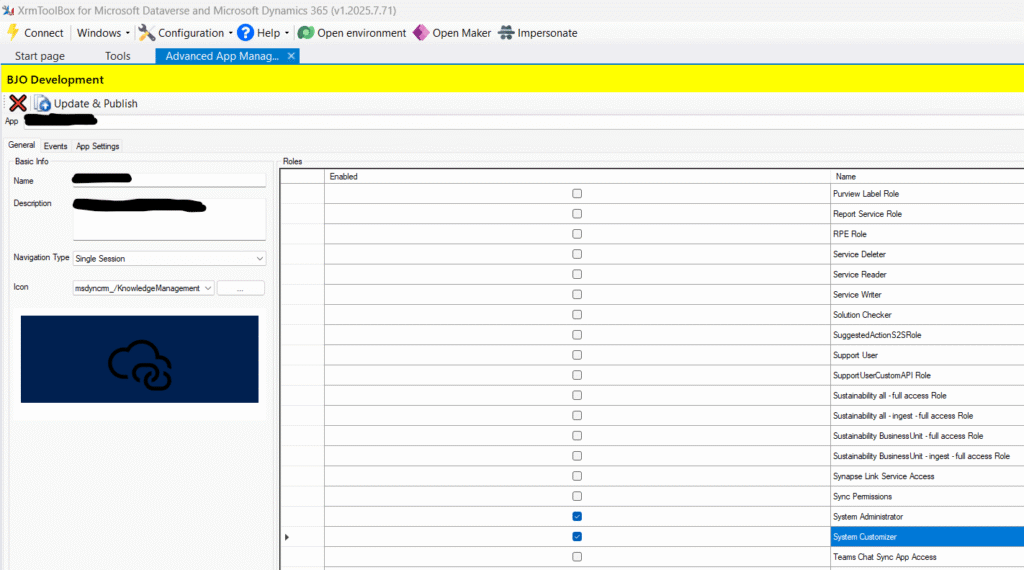Screen dimensions: 1024x570
Task: Click the Connect lightning bolt icon
Action: (13, 33)
